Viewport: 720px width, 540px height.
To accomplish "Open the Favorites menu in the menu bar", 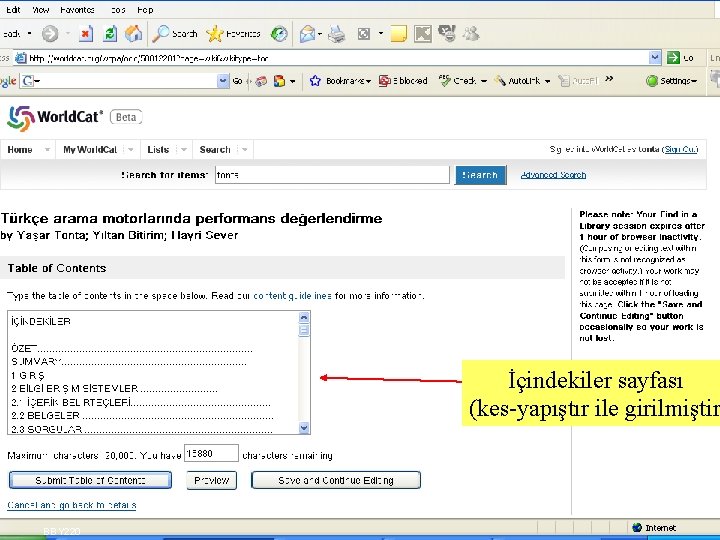I will (77, 10).
